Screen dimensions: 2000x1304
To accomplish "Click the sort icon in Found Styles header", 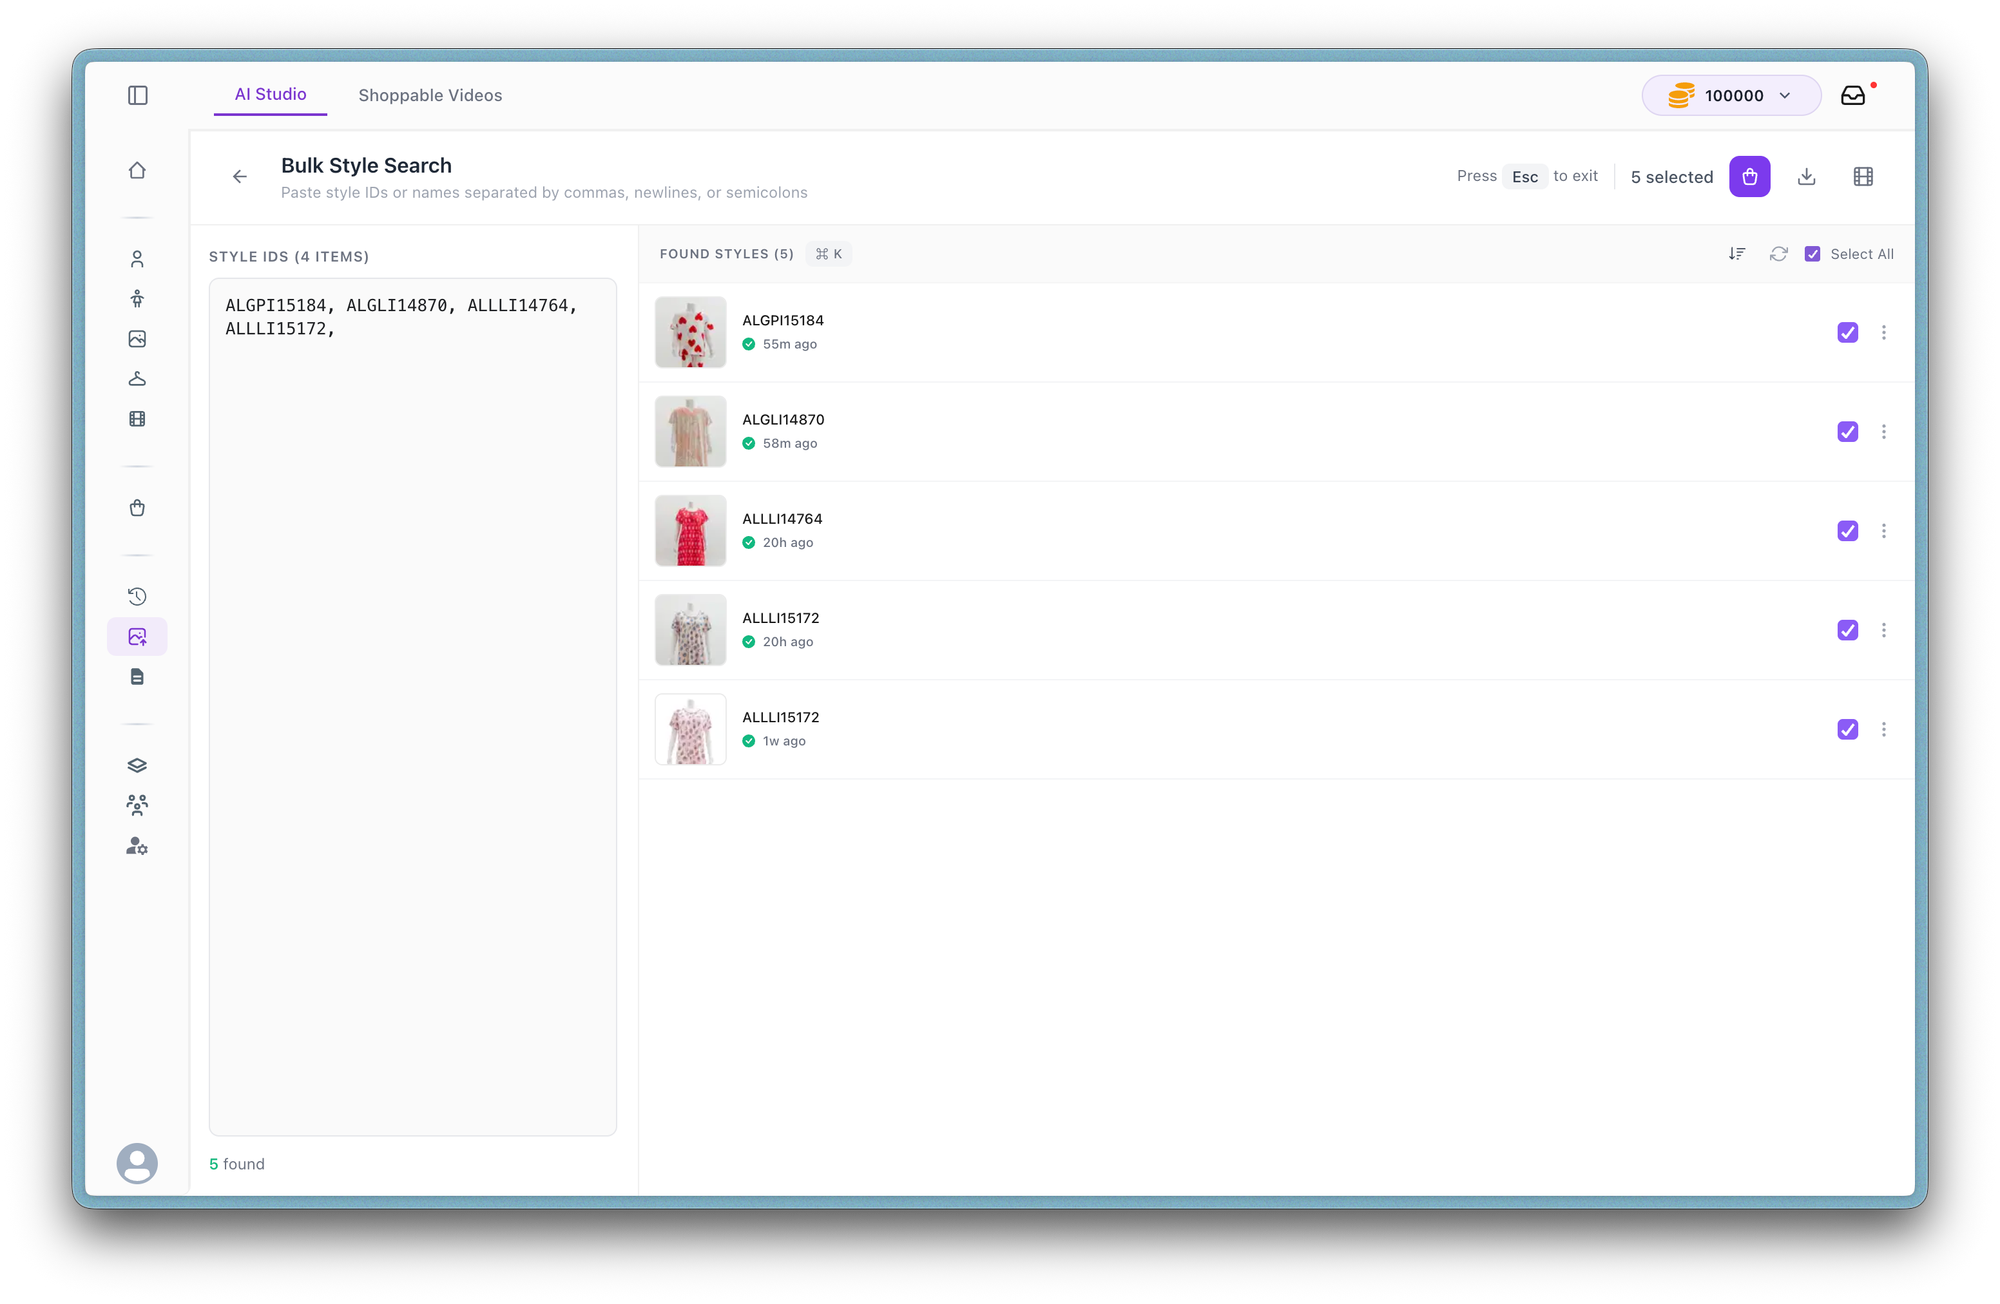I will 1737,254.
